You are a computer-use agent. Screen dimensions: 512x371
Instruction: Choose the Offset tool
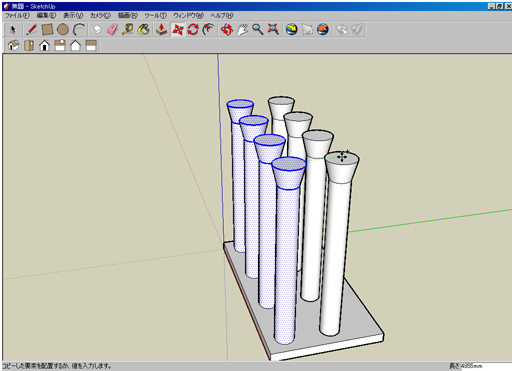point(209,30)
